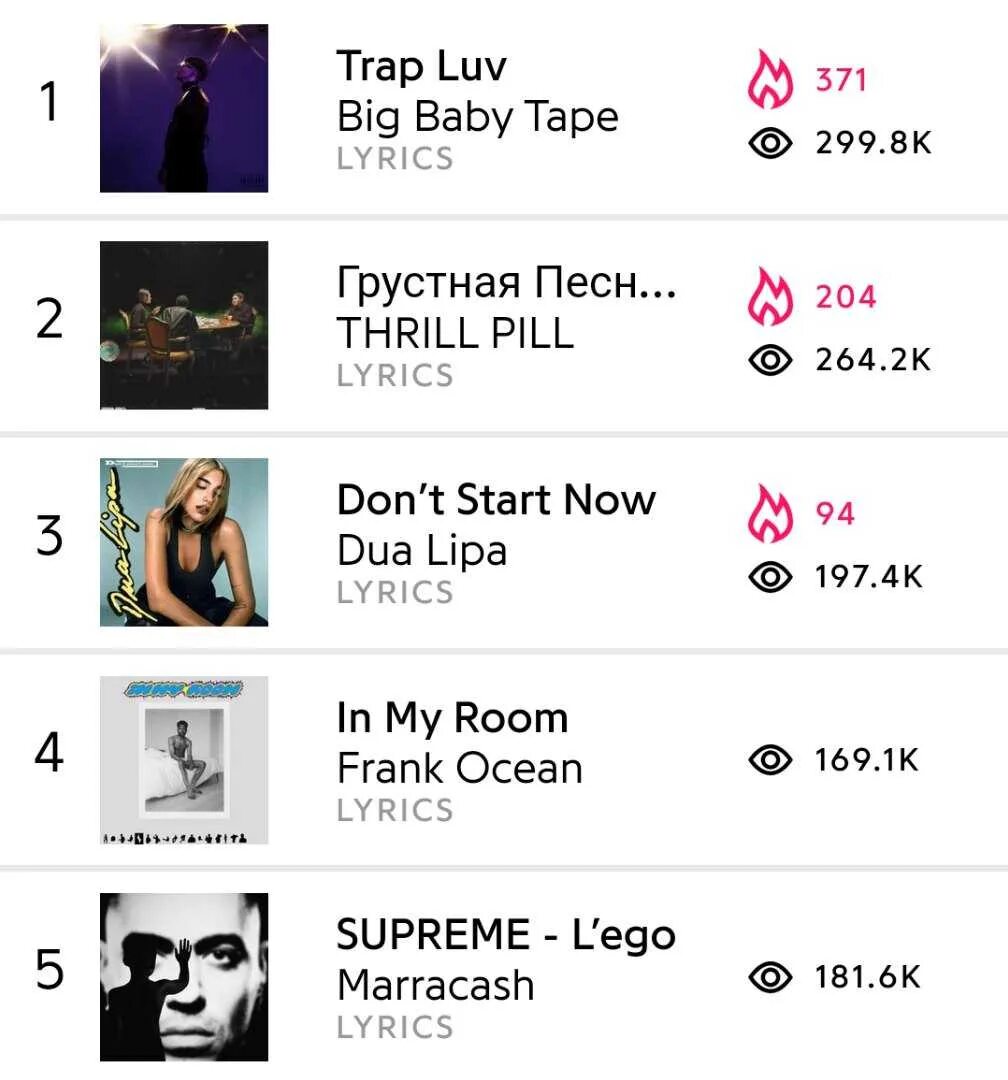1008x1080 pixels.
Task: Open the Trap Luv album cover
Action: (x=184, y=108)
